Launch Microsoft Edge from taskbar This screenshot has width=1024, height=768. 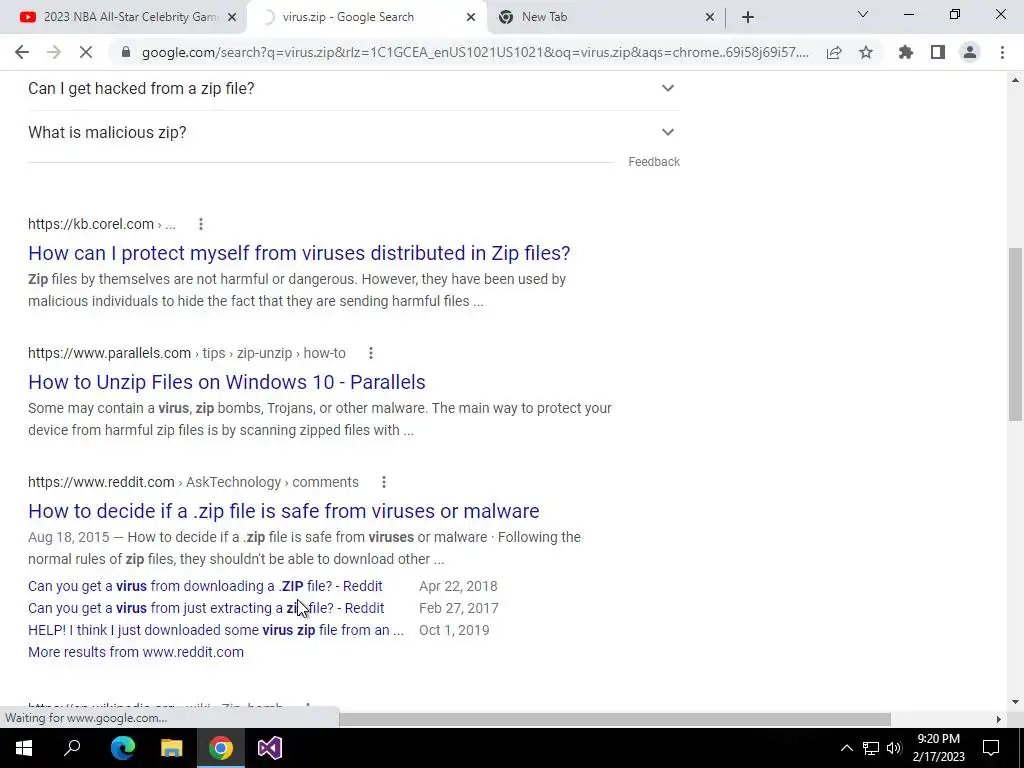tap(122, 748)
